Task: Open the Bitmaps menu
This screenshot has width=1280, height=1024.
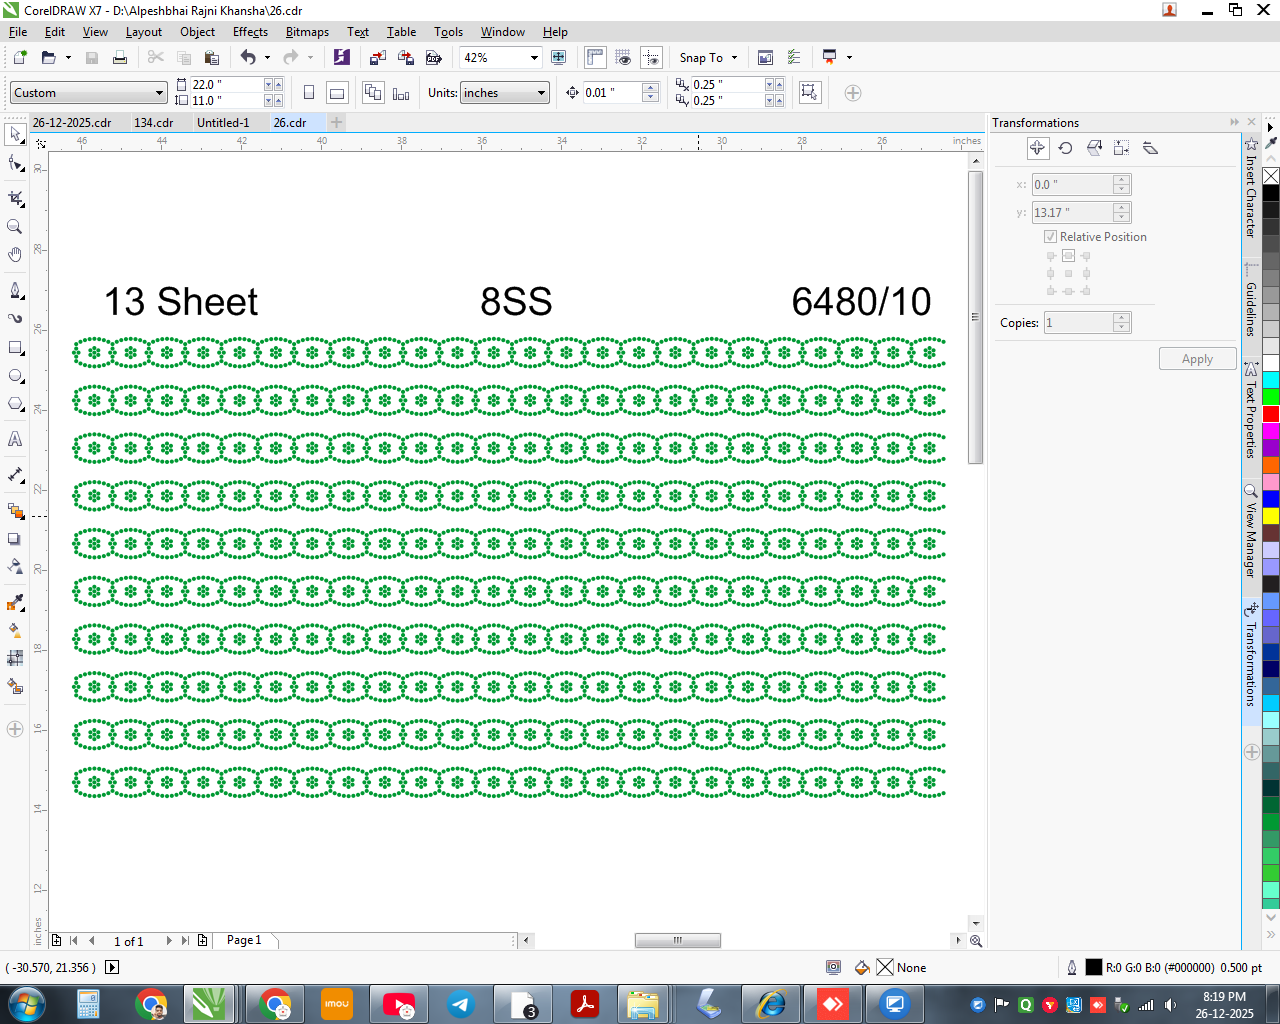Action: pyautogui.click(x=307, y=32)
